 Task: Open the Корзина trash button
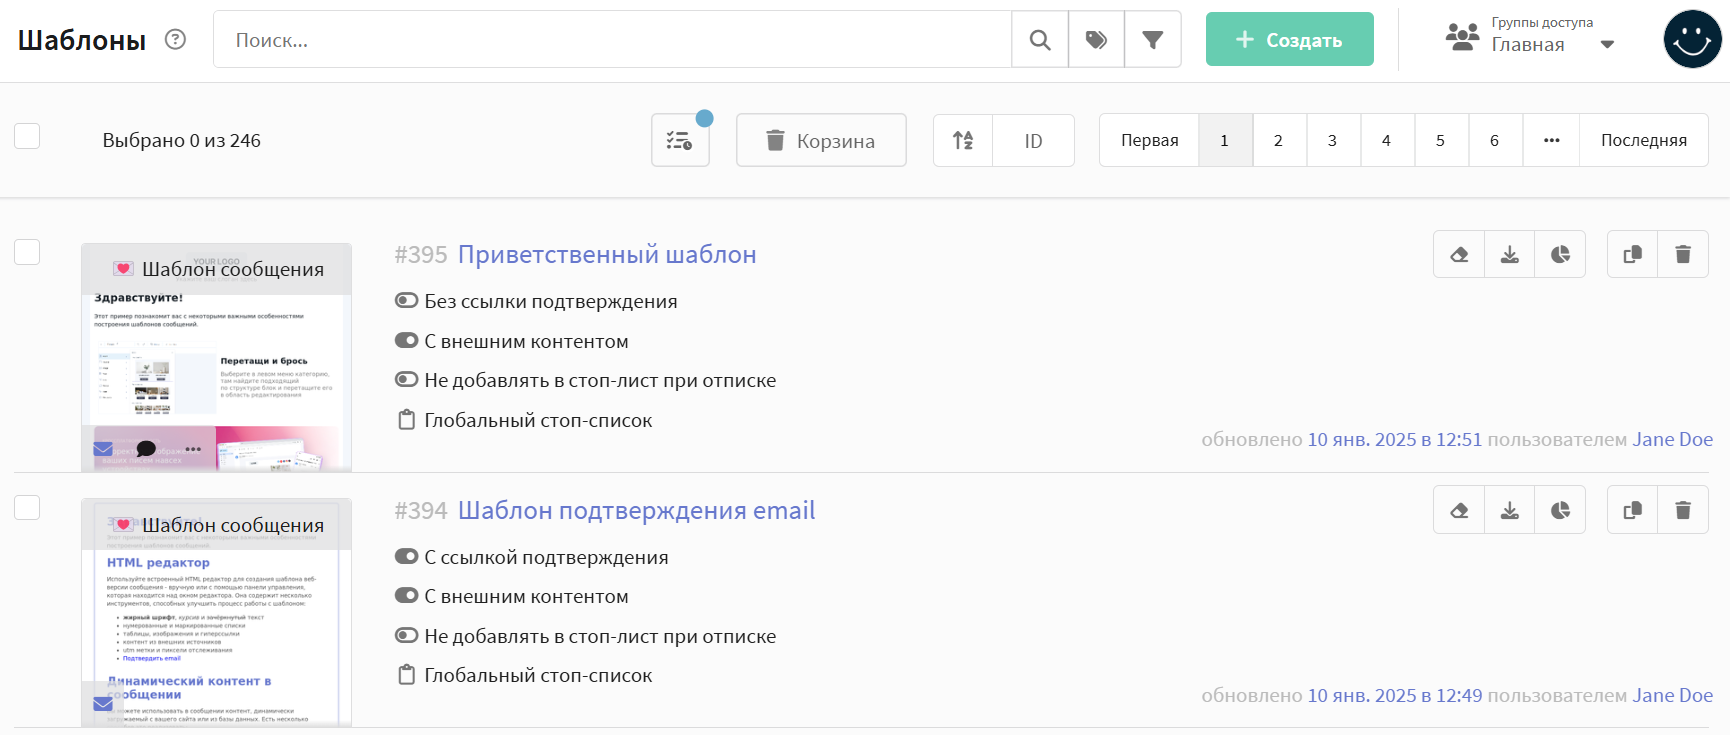click(x=821, y=140)
